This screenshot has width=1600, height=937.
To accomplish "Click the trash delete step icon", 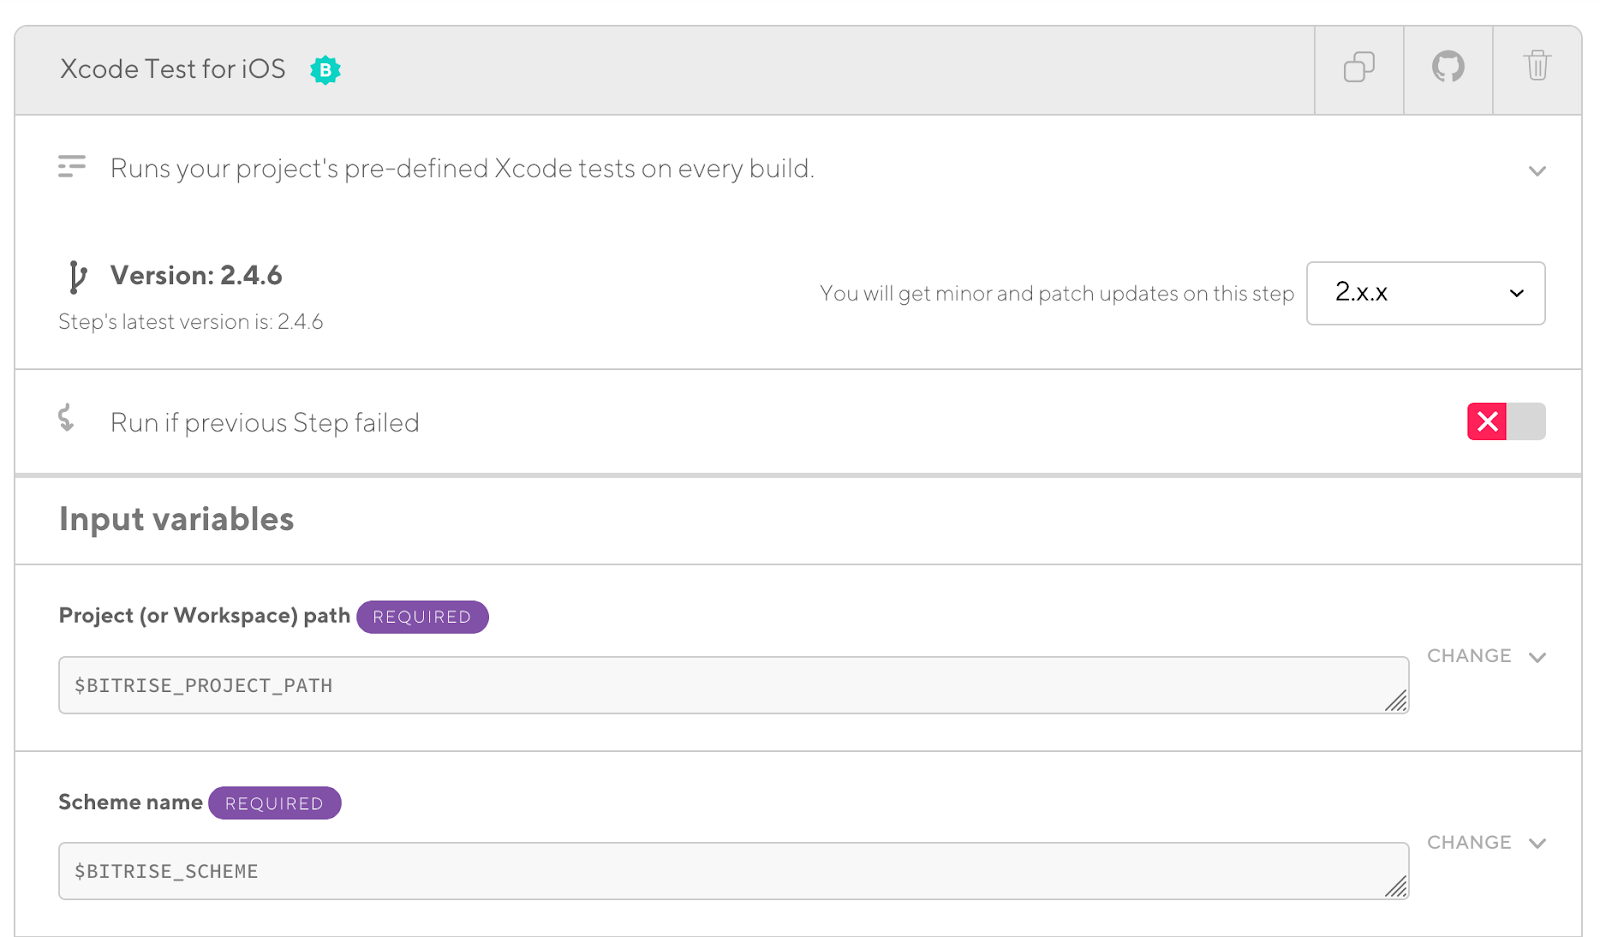I will 1536,66.
